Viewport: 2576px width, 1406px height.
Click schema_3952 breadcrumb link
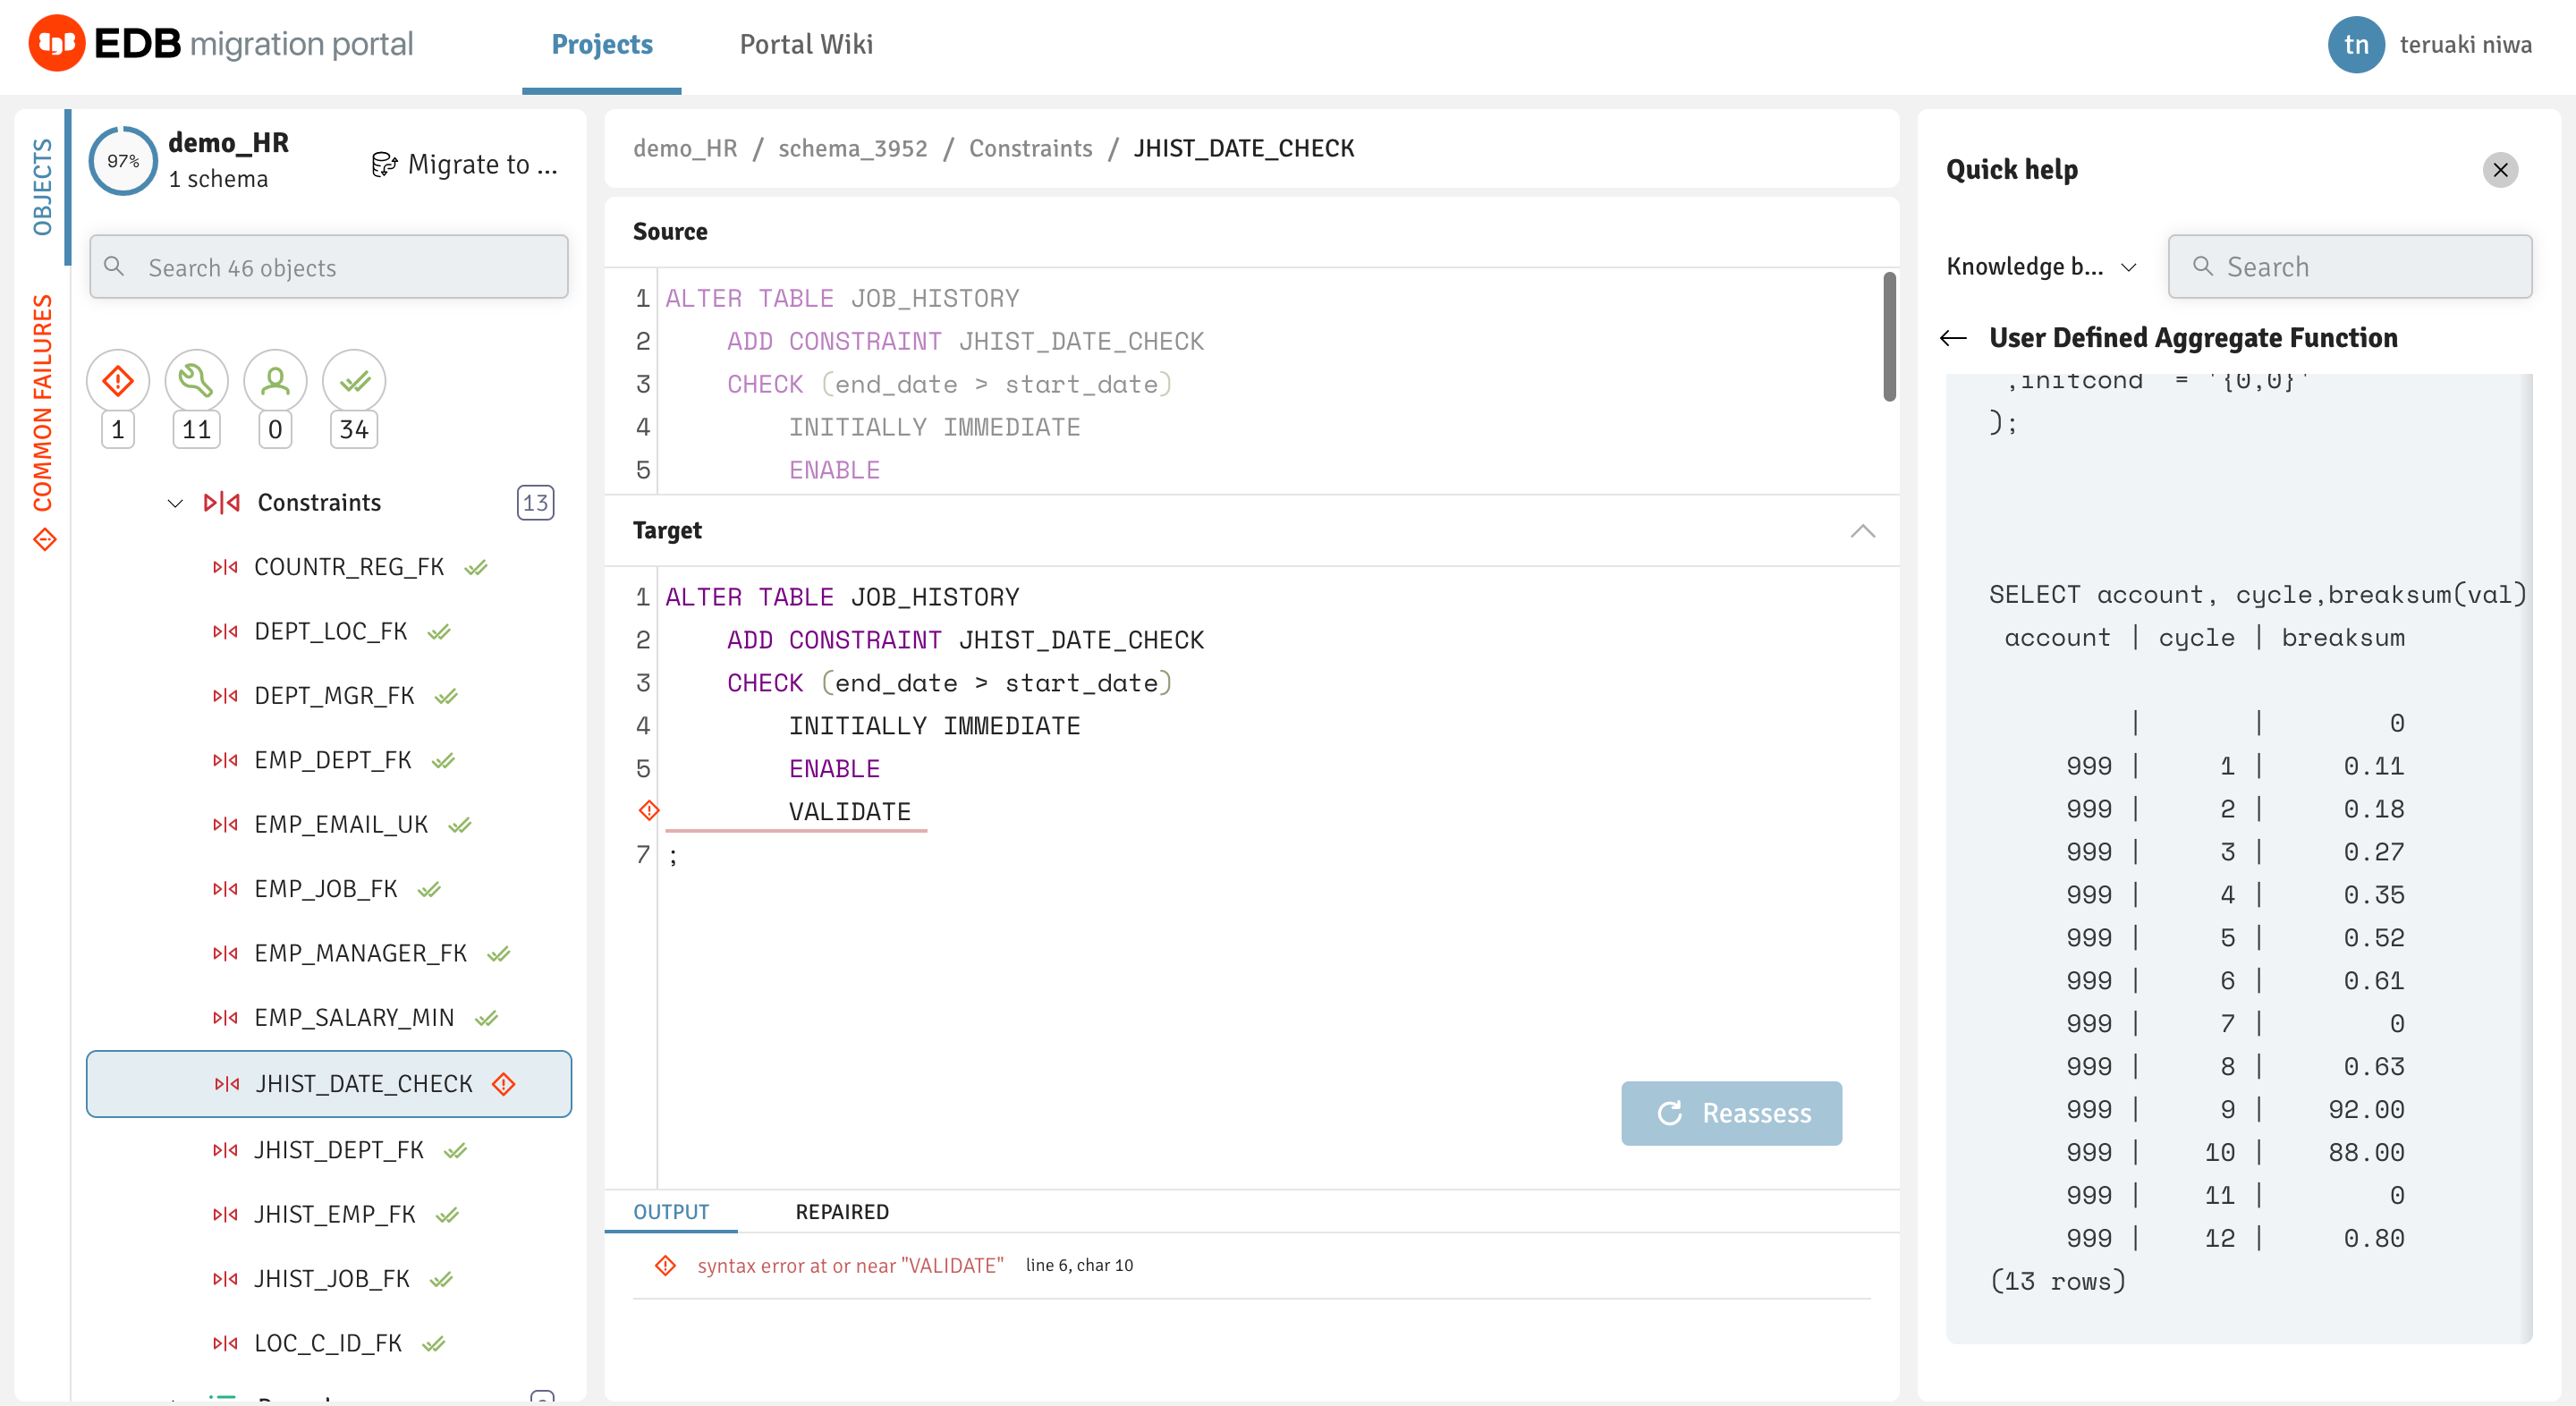pyautogui.click(x=852, y=148)
